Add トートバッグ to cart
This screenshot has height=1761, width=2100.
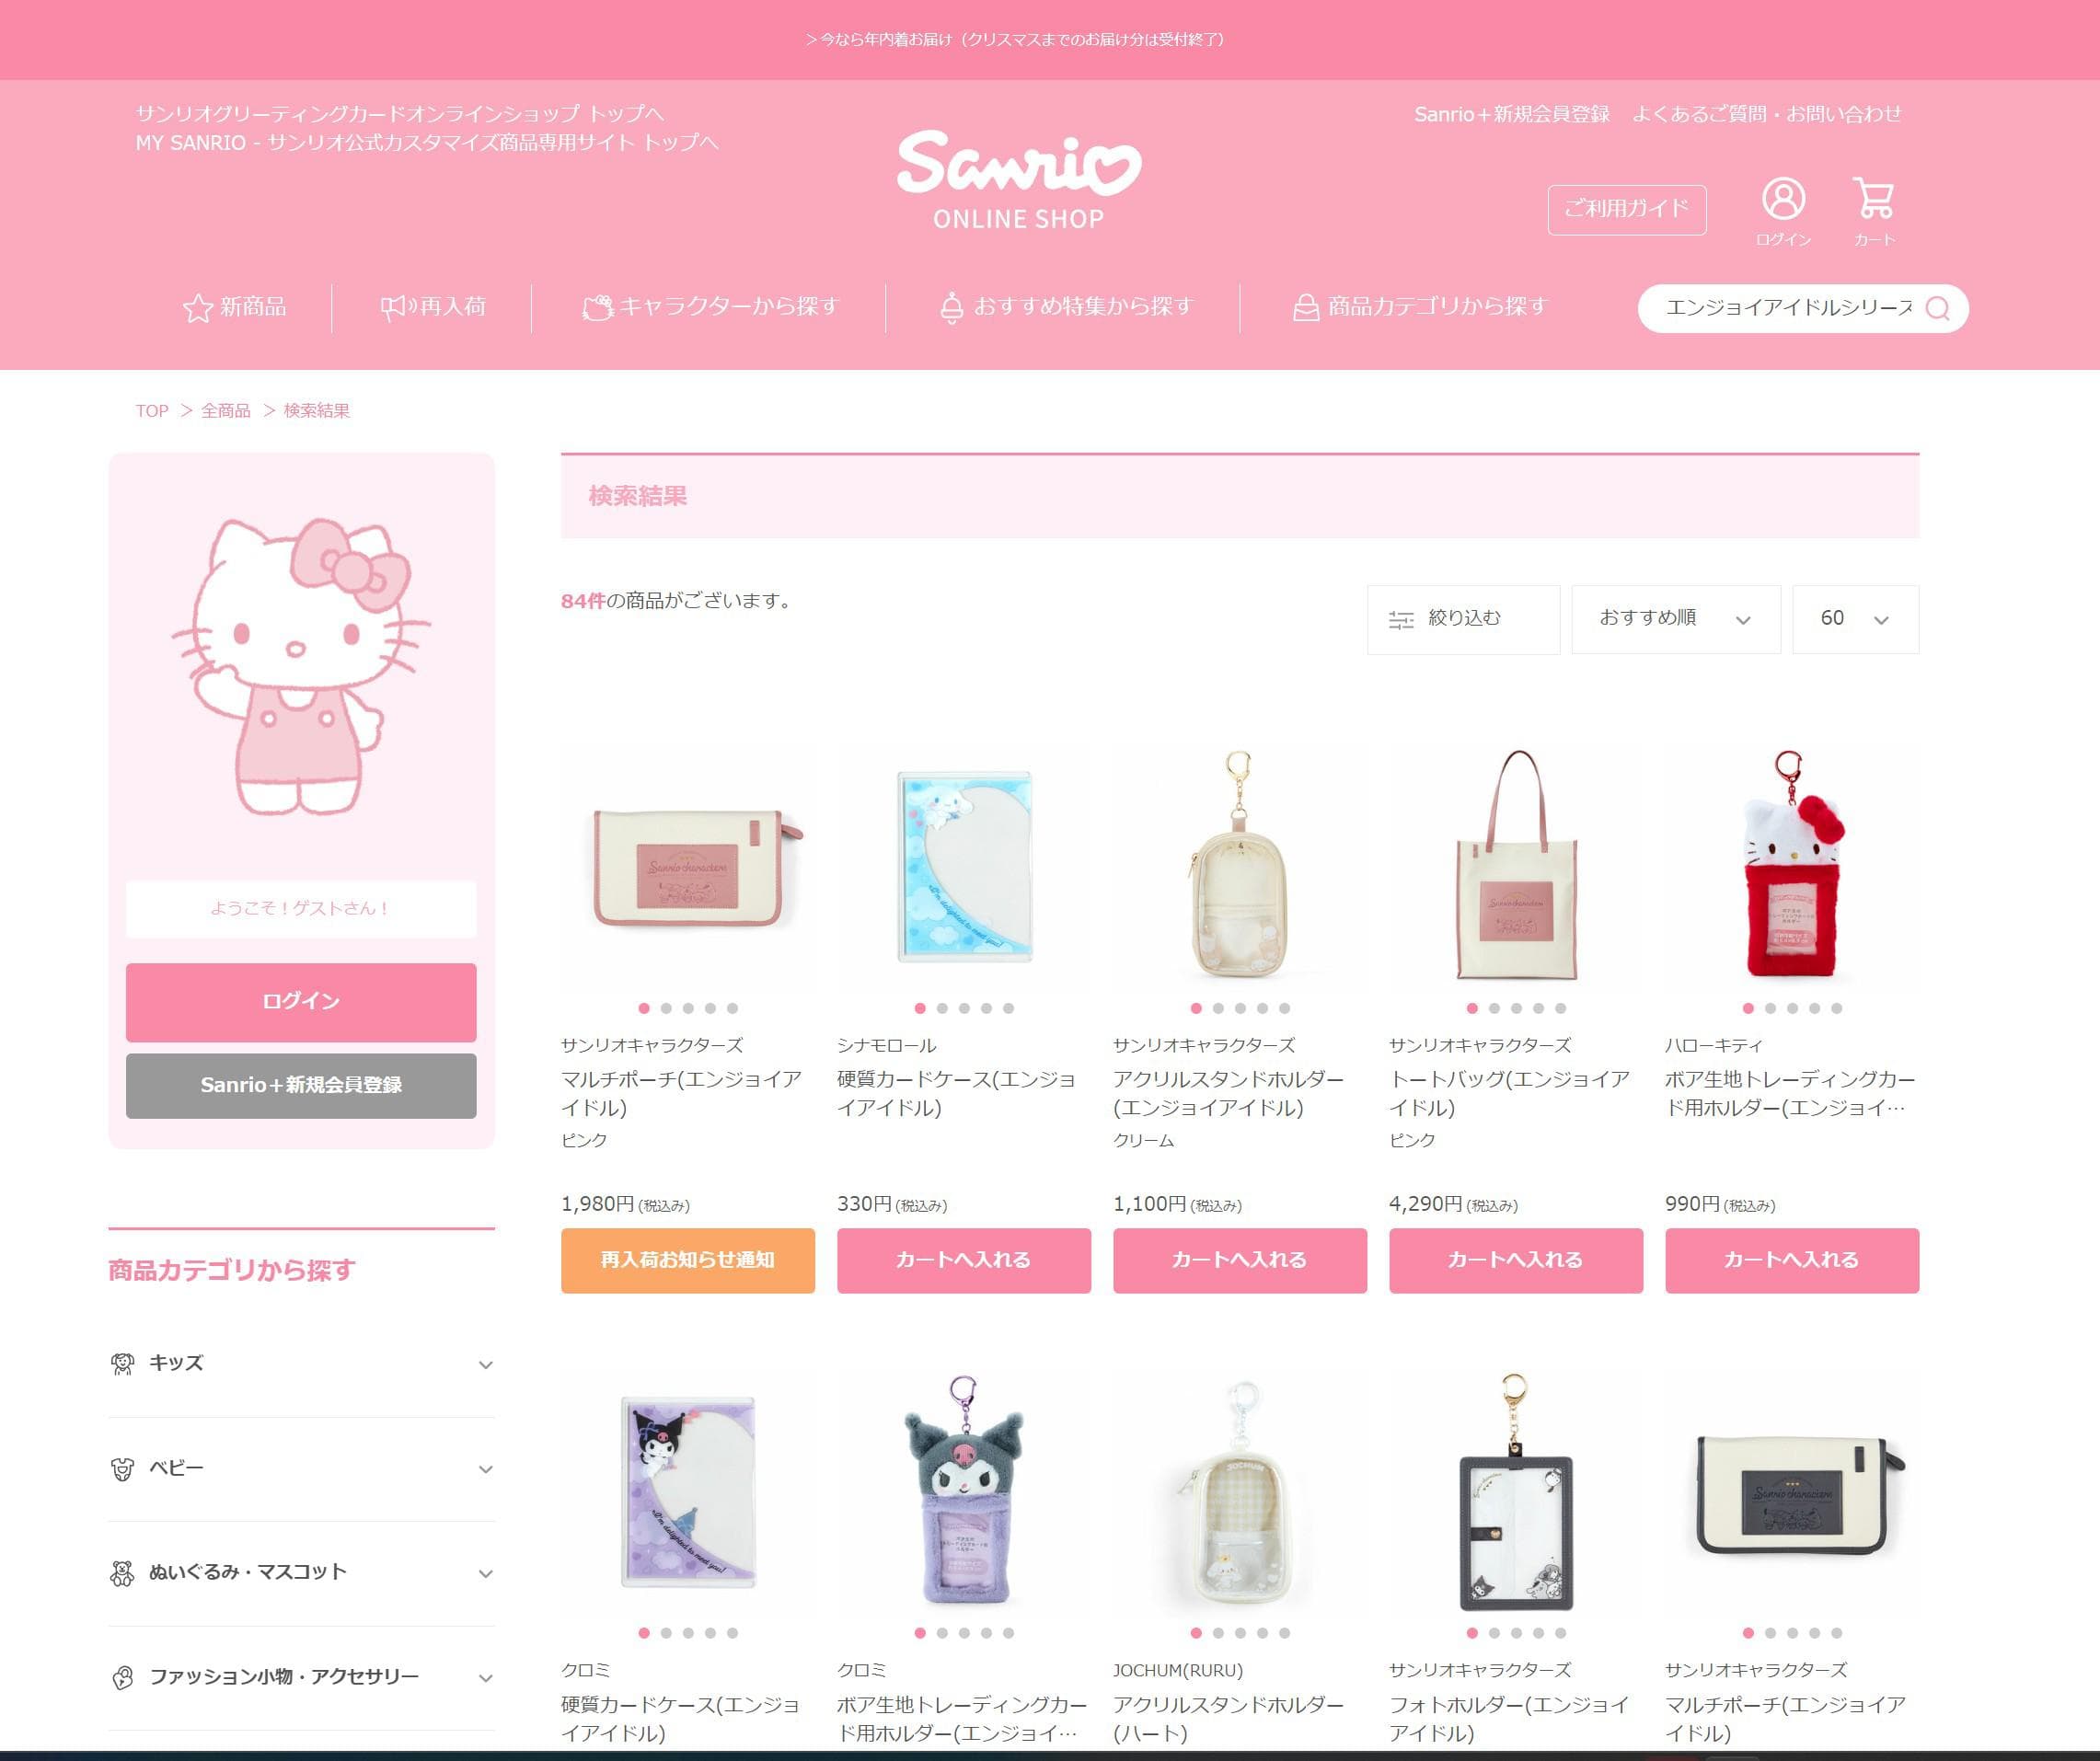coord(1516,1260)
